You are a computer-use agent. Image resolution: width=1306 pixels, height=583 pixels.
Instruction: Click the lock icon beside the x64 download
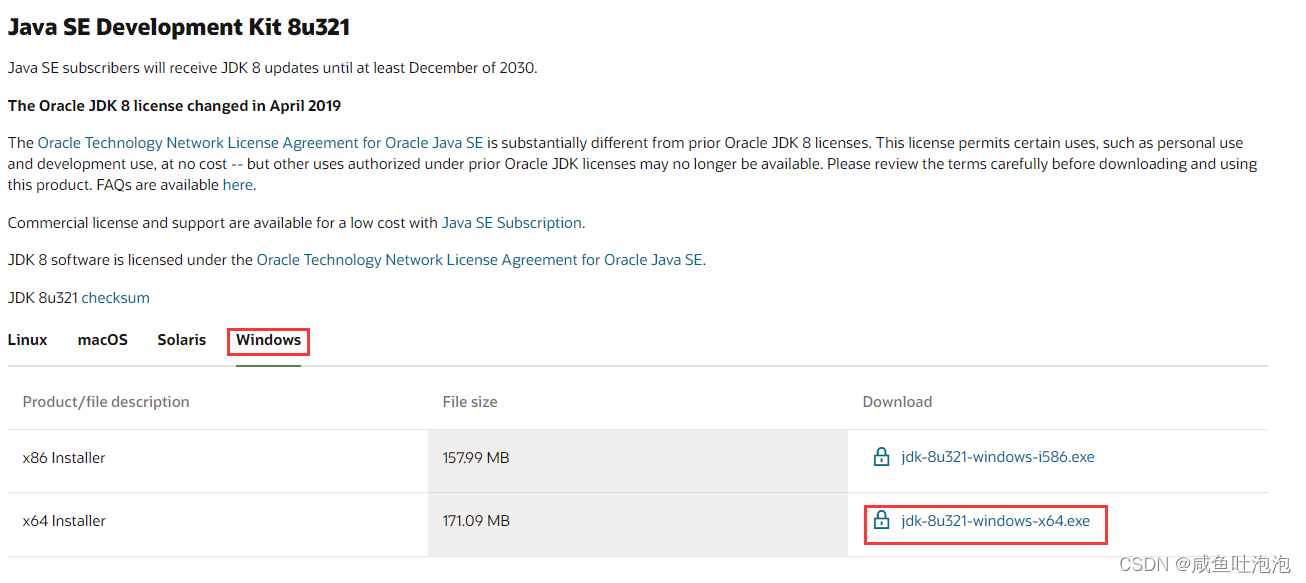[881, 520]
